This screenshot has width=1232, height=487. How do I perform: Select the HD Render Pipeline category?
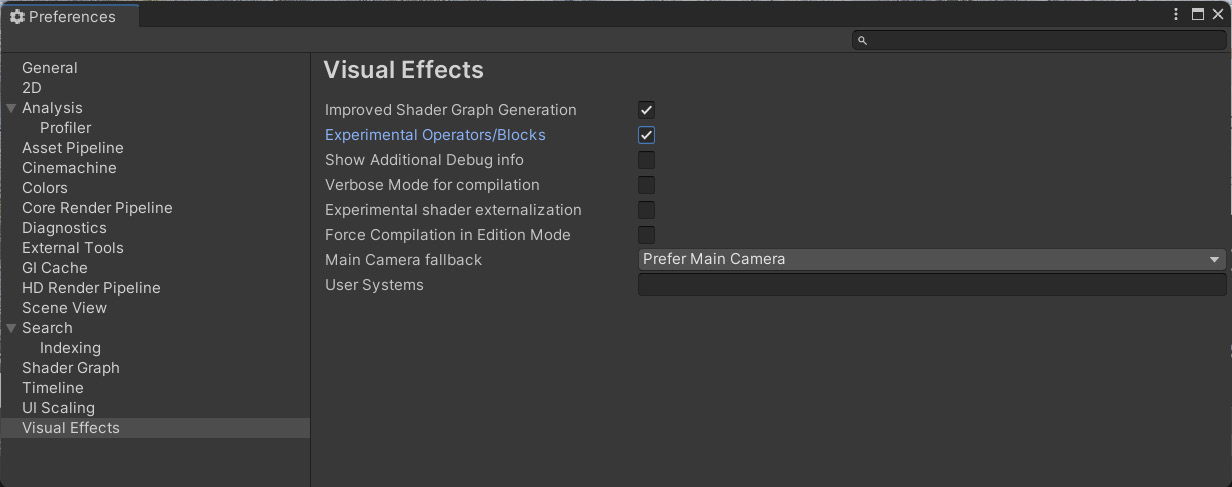click(91, 288)
